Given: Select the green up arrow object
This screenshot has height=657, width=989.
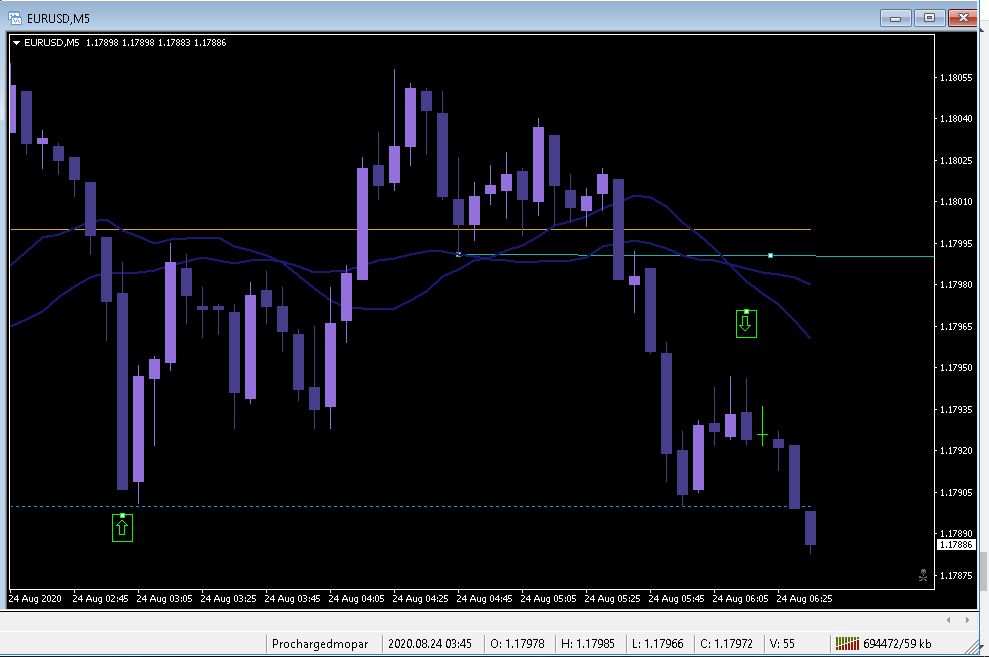Looking at the screenshot, I should point(122,528).
